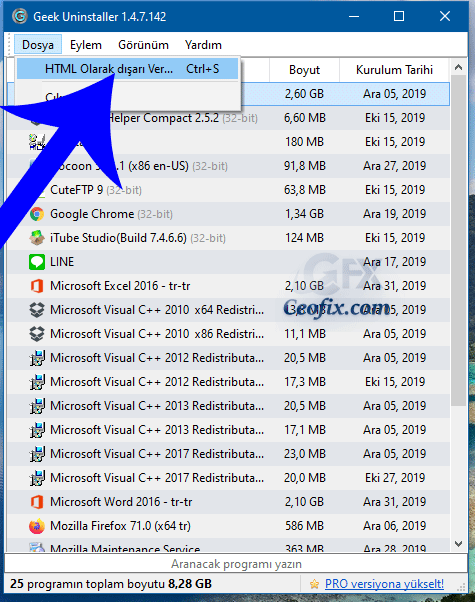Open the Eylem menu

pyautogui.click(x=86, y=45)
